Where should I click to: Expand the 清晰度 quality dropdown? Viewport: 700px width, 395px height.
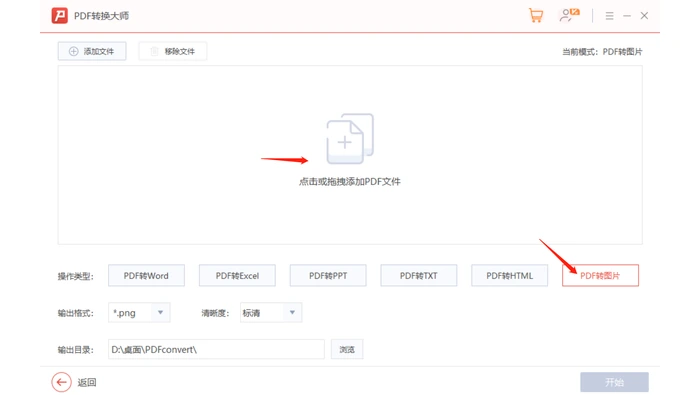pos(271,313)
